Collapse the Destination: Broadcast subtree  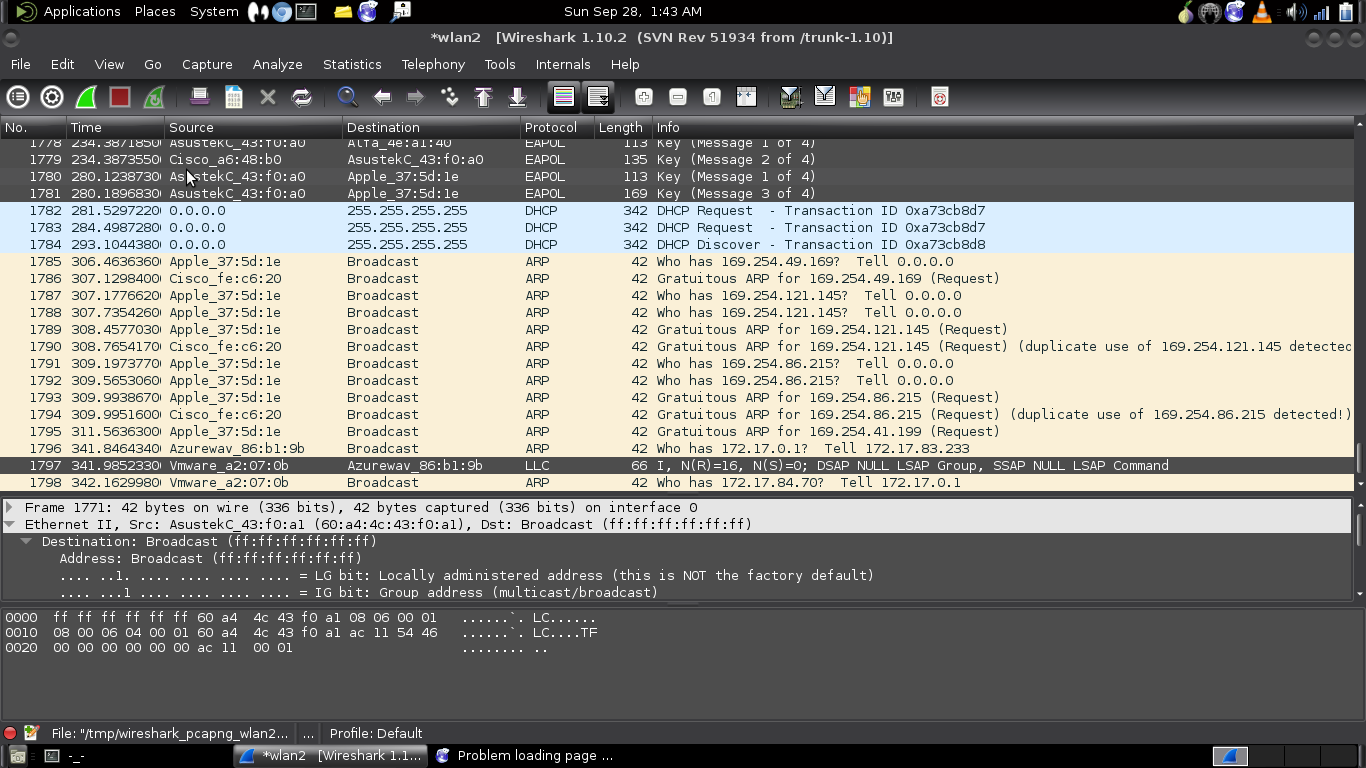[27, 541]
